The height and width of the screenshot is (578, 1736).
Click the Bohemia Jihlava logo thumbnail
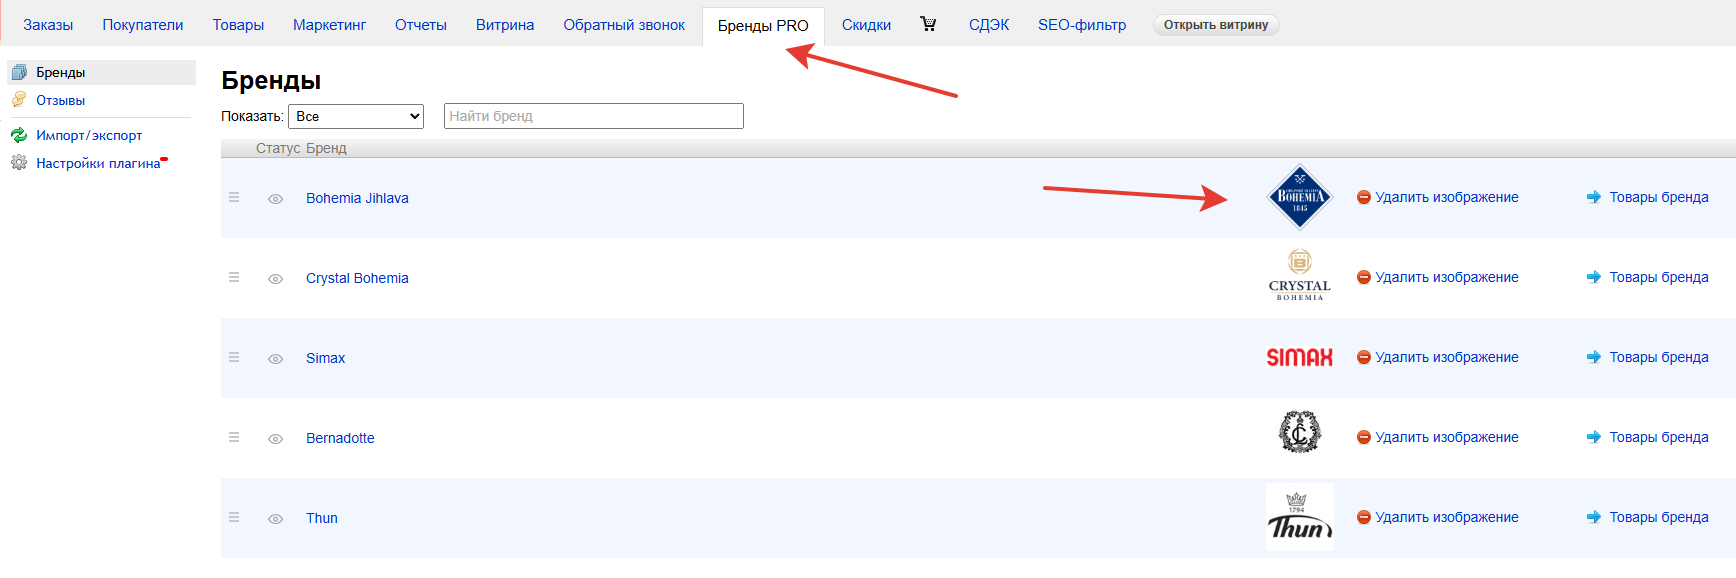(1299, 197)
